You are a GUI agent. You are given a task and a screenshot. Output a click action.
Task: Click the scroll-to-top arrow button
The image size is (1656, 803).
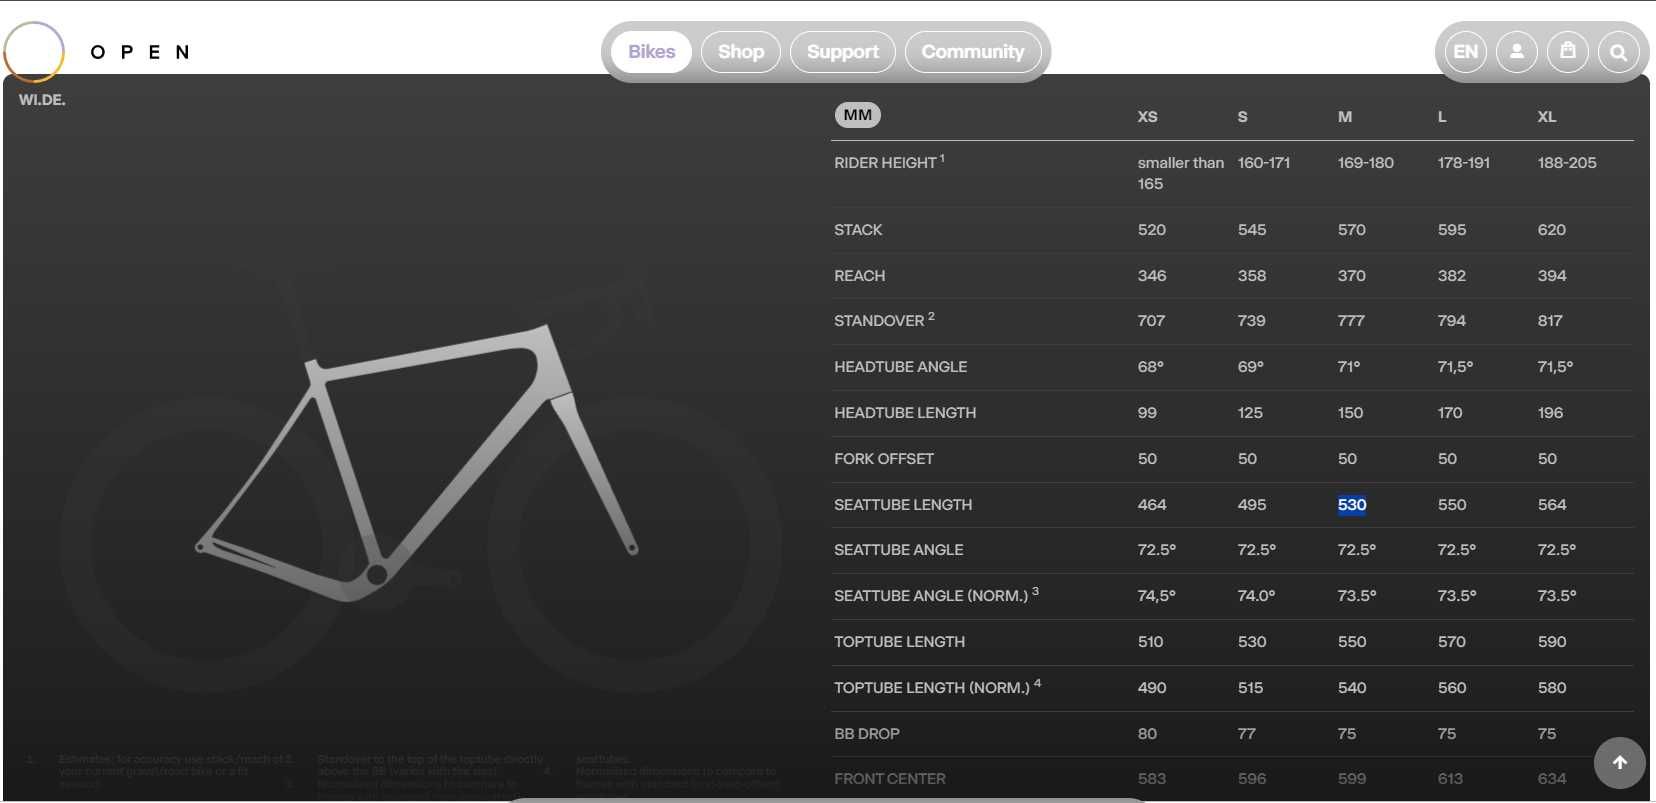[1620, 763]
